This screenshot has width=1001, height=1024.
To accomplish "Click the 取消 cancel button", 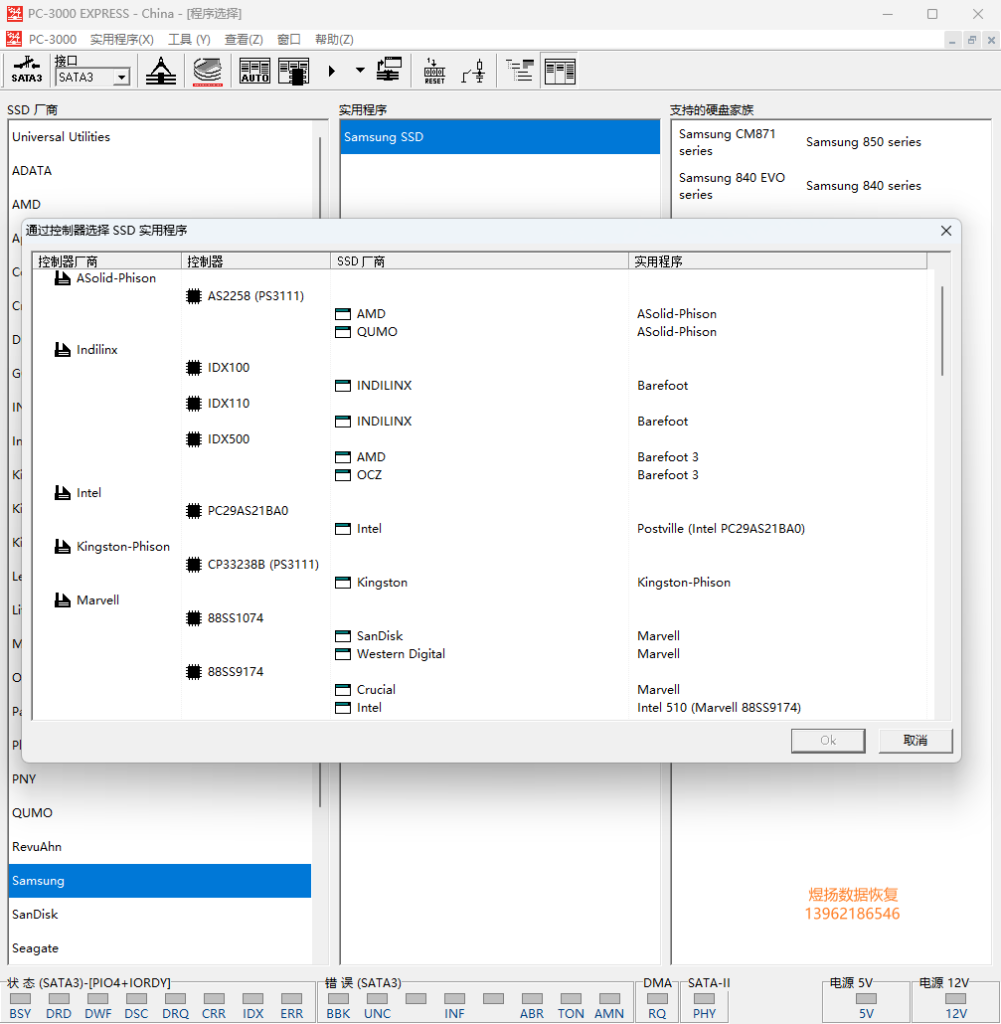I will pyautogui.click(x=915, y=741).
